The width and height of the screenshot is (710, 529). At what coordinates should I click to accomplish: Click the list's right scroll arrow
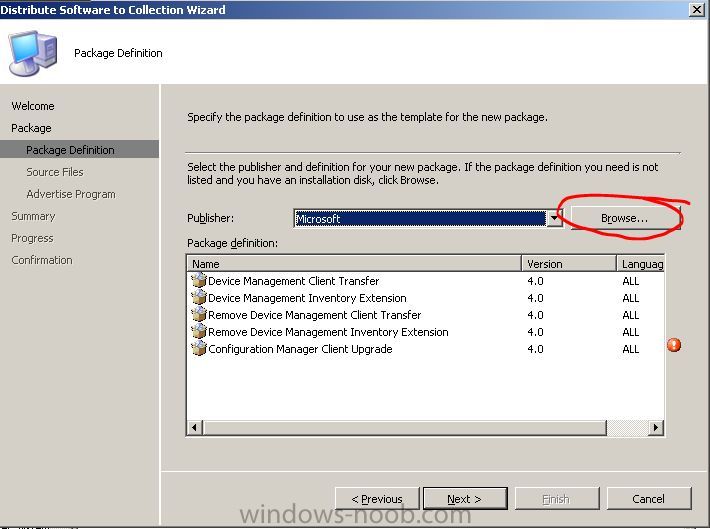pos(656,427)
